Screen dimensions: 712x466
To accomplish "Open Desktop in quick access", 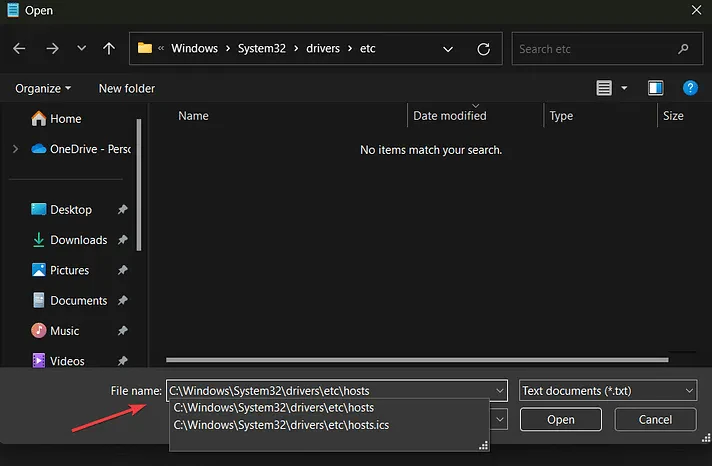I will 61,209.
